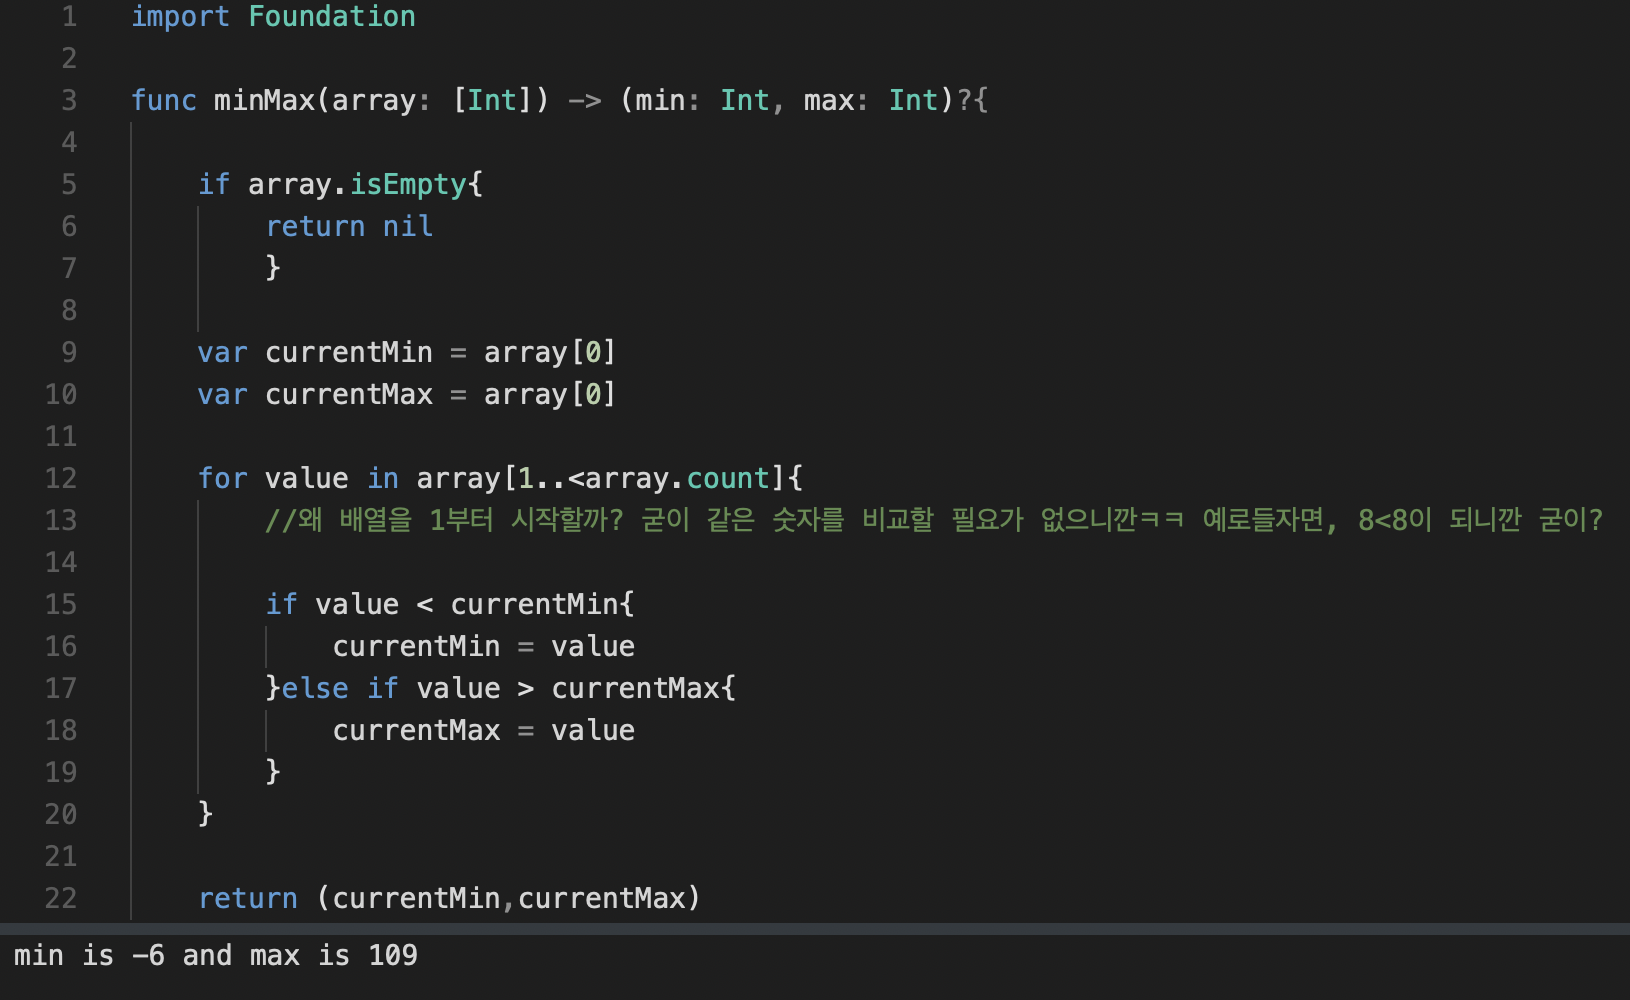Screen dimensions: 1630x1000
Task: Click output text 'min is -6 and max is 109'
Action: [216, 956]
